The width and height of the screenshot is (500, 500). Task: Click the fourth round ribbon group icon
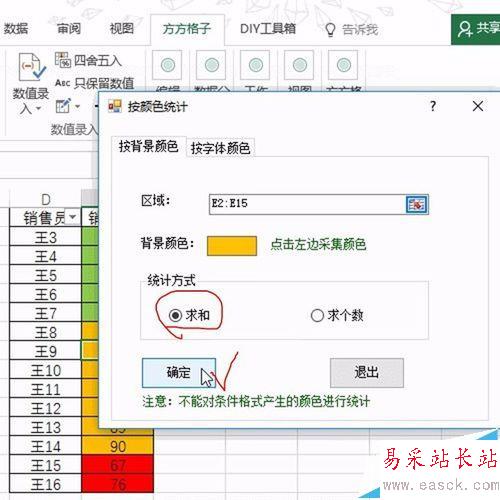[299, 65]
